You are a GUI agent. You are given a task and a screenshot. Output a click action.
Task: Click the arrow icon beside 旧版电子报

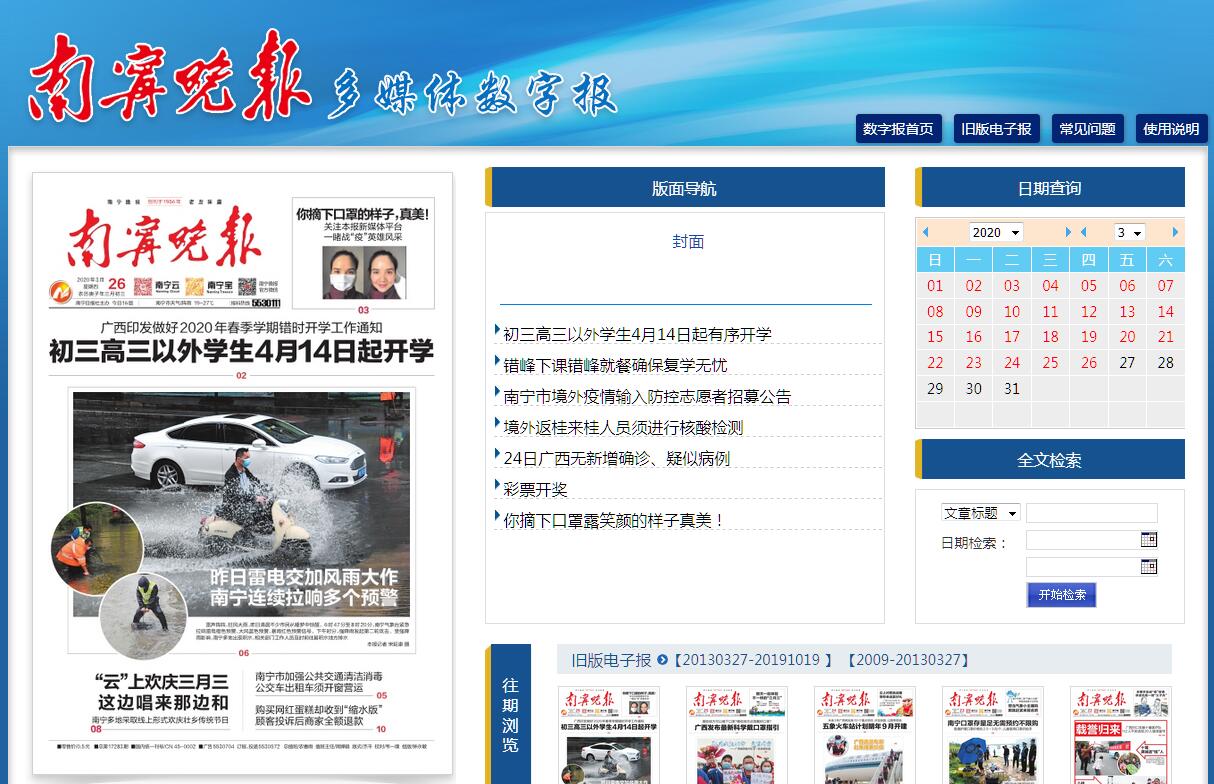coord(662,660)
